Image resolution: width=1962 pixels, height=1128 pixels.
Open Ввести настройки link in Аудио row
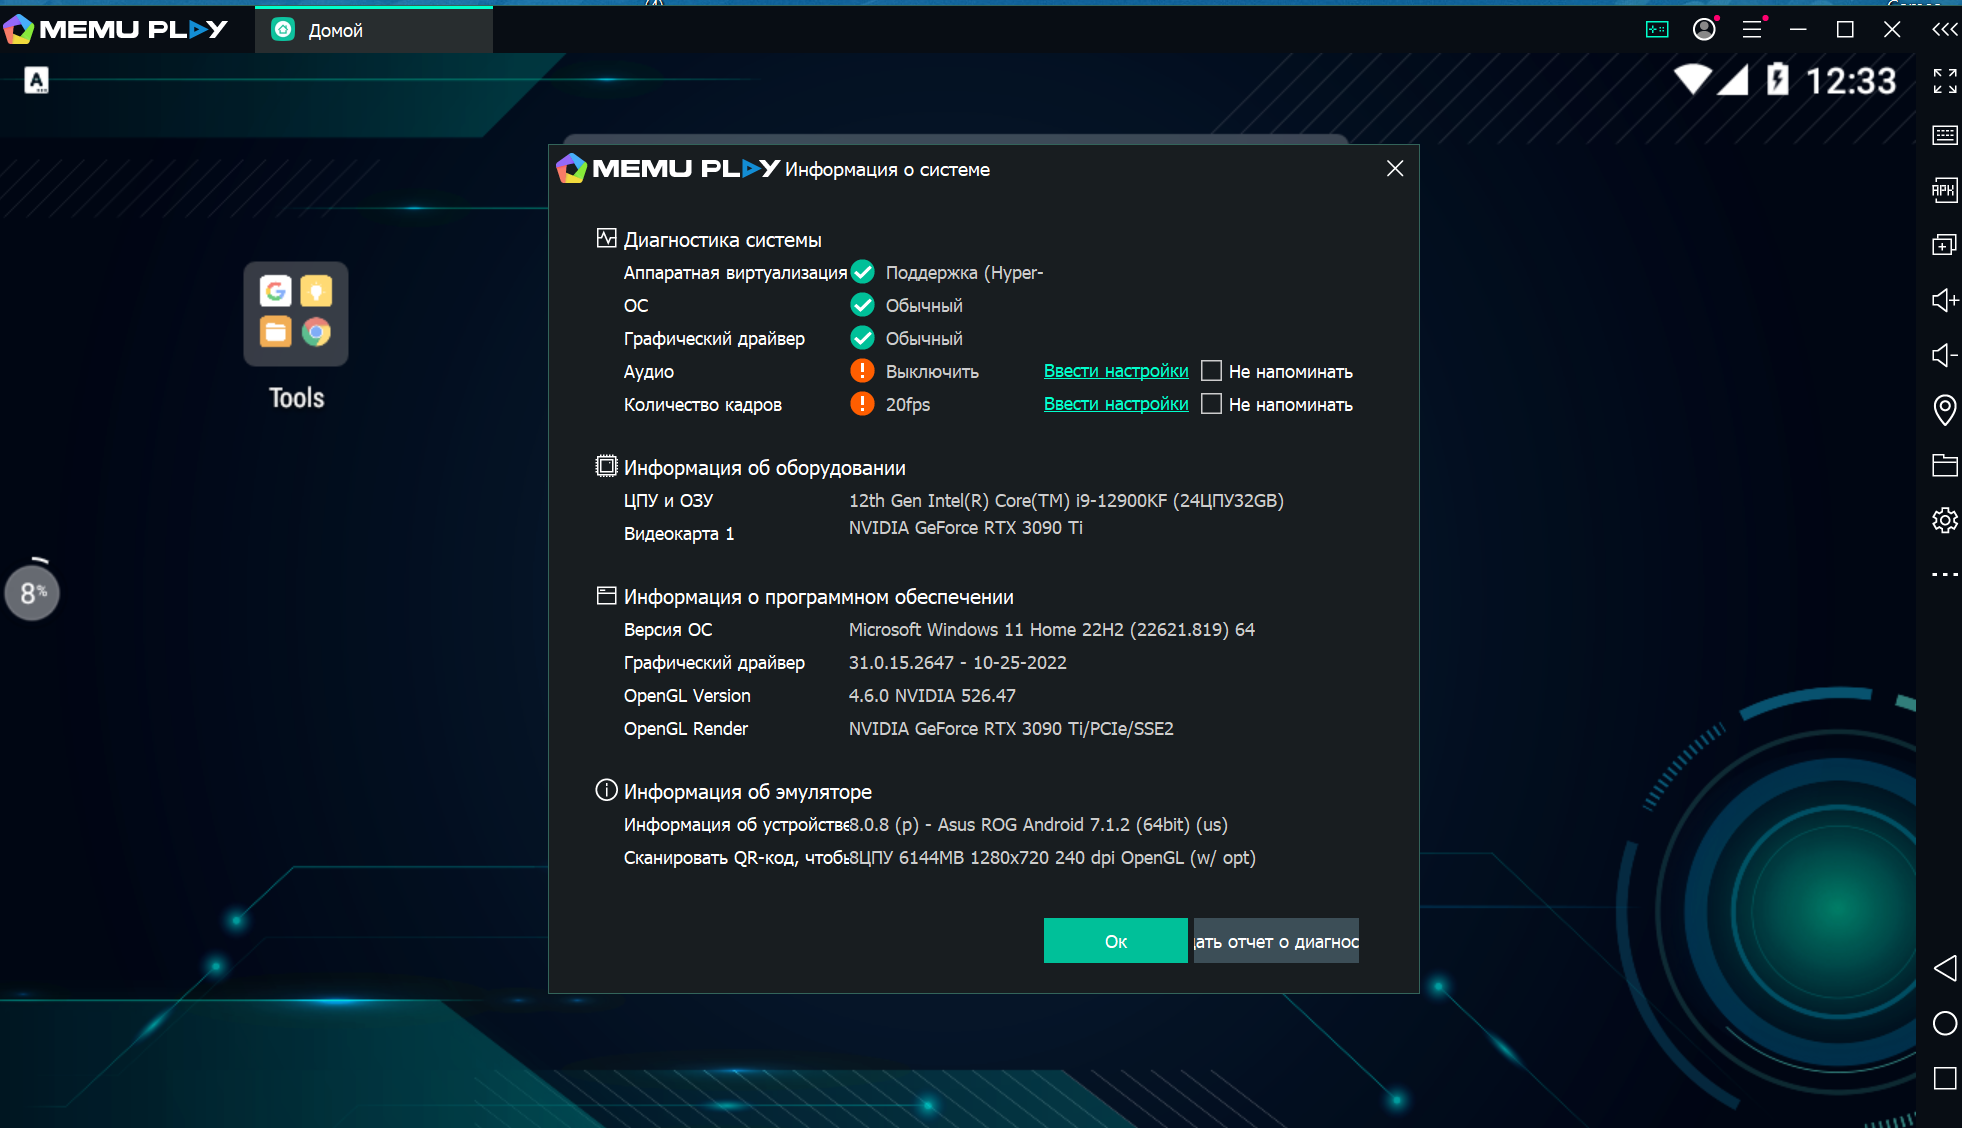(1116, 371)
